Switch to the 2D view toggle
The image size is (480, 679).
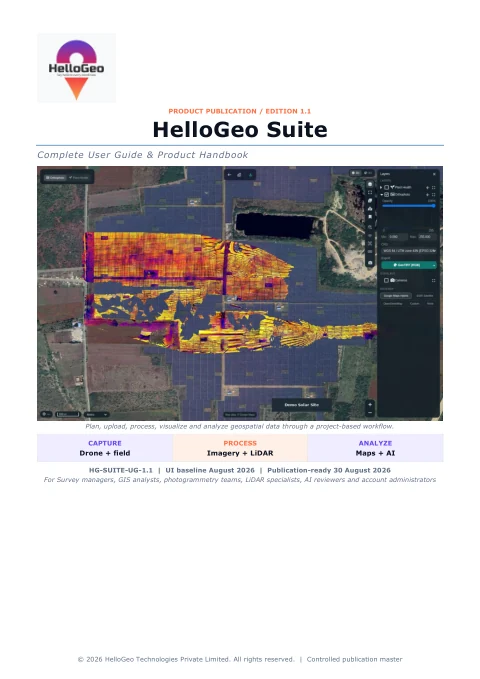coord(355,173)
